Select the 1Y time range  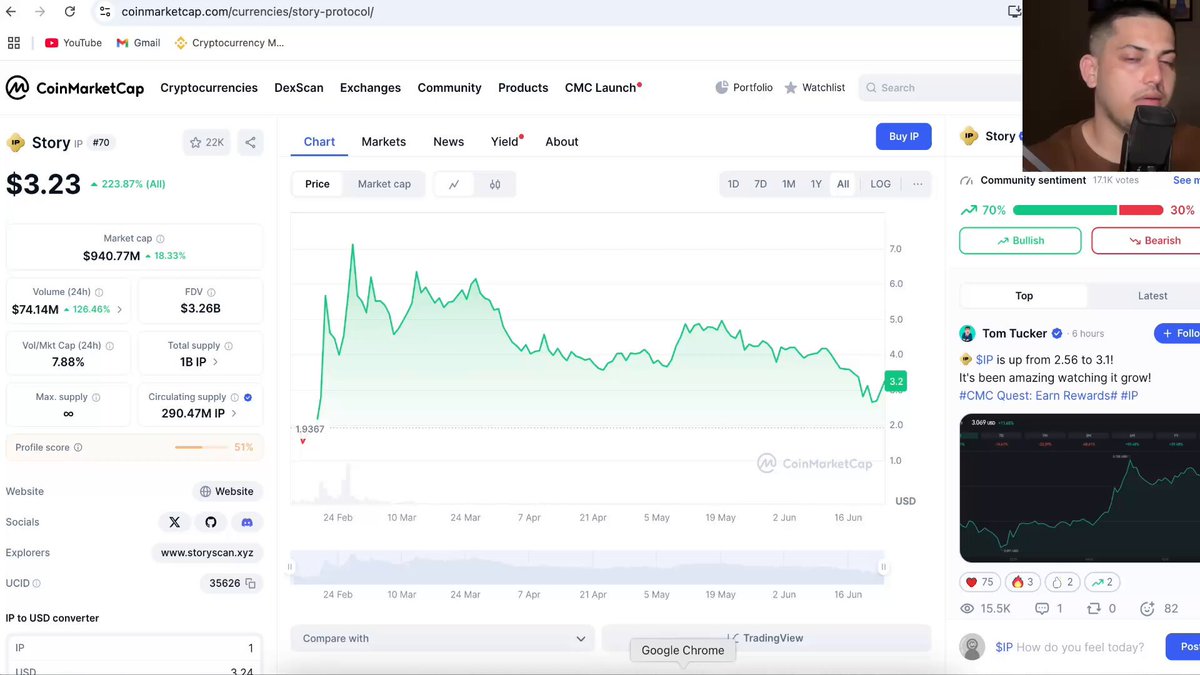click(816, 184)
